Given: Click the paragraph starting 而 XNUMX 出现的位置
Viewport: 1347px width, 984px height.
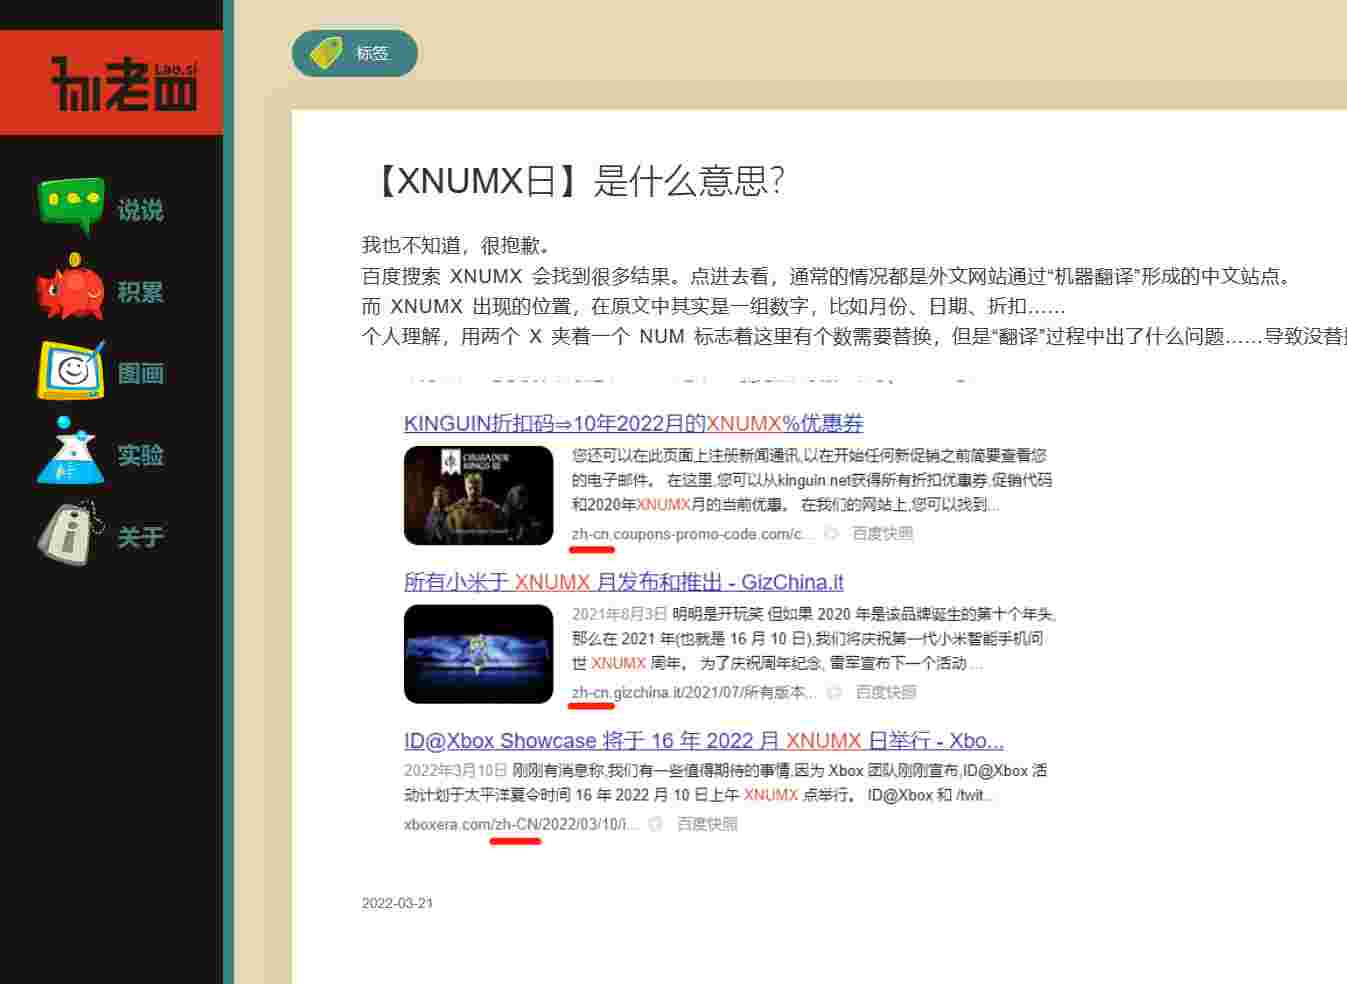Looking at the screenshot, I should 714,306.
